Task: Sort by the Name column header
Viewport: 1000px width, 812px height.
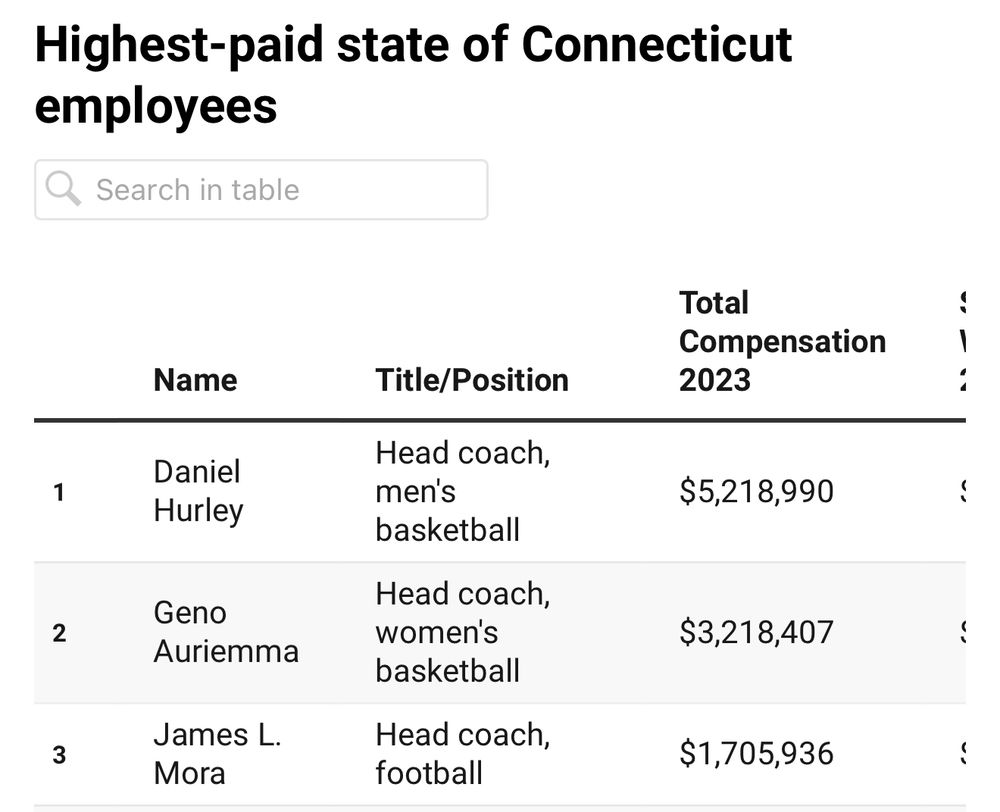Action: pyautogui.click(x=195, y=380)
